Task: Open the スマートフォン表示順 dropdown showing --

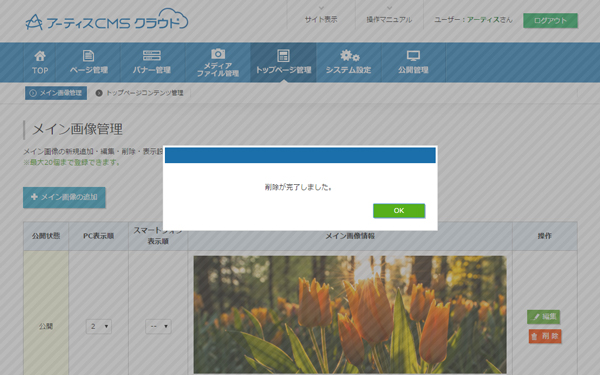Action: (x=158, y=326)
